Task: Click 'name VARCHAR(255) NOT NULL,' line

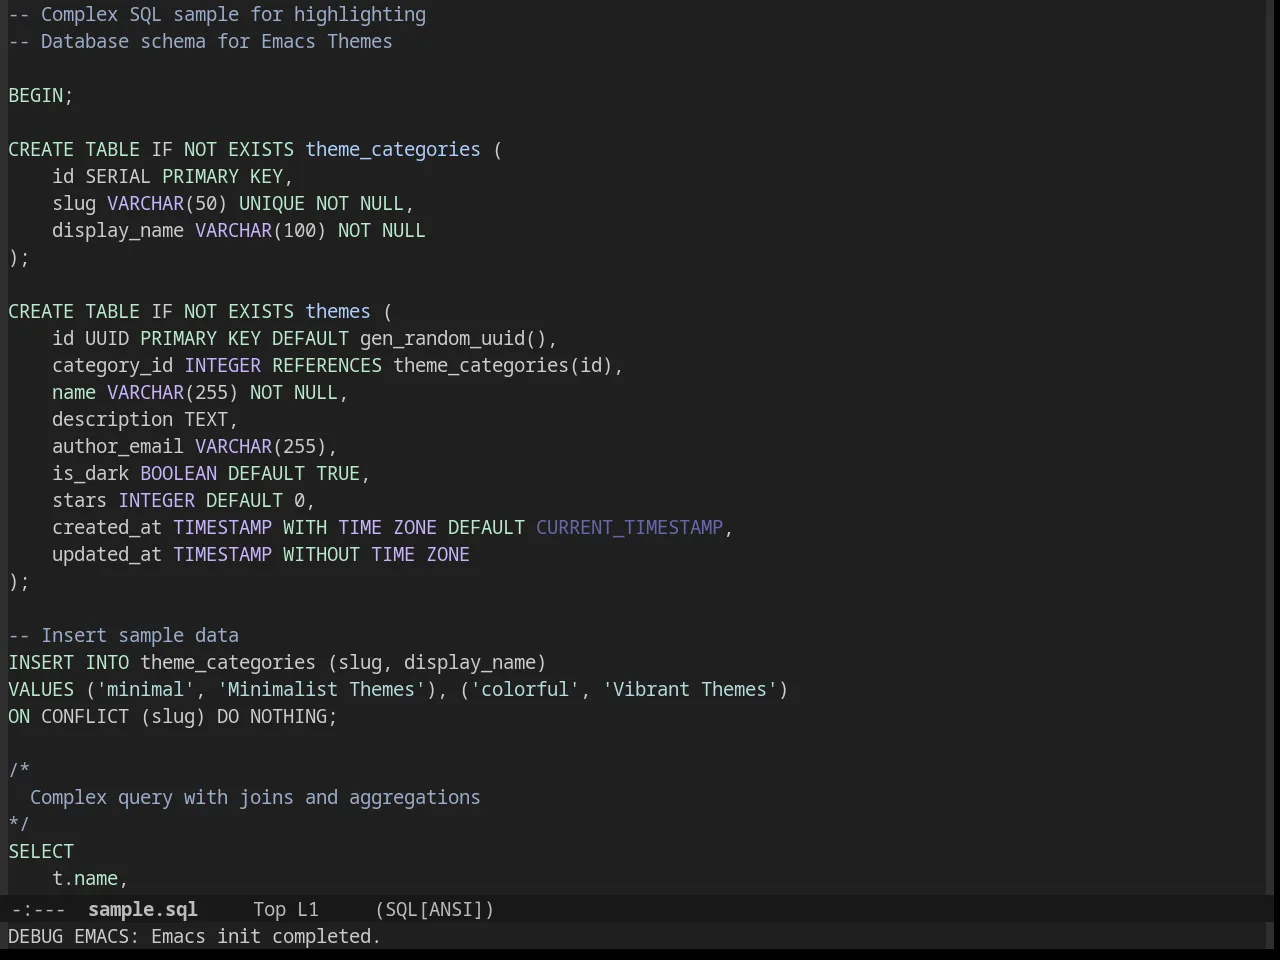Action: point(200,392)
